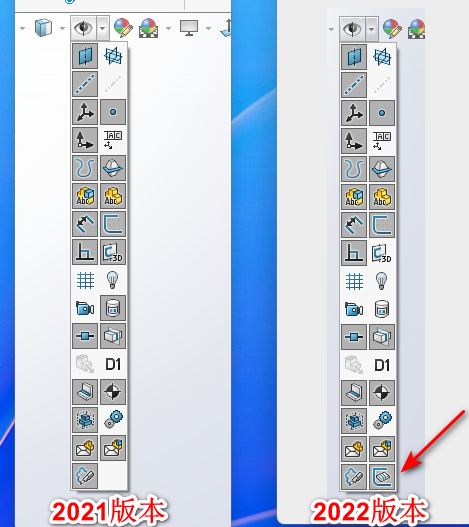Image resolution: width=469 pixels, height=527 pixels.
Task: Toggle View Routing Points in left 2021 flyout
Action: click(85, 336)
